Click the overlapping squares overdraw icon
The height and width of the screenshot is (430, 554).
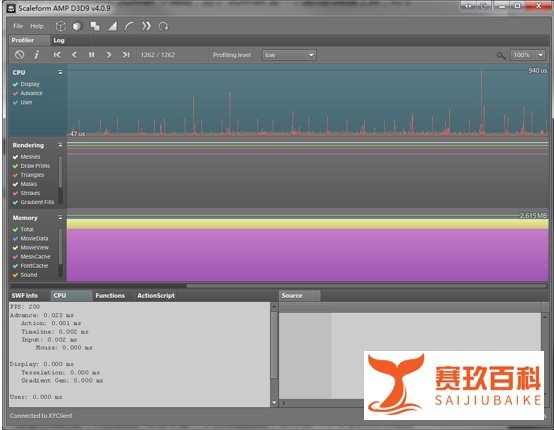(x=95, y=26)
